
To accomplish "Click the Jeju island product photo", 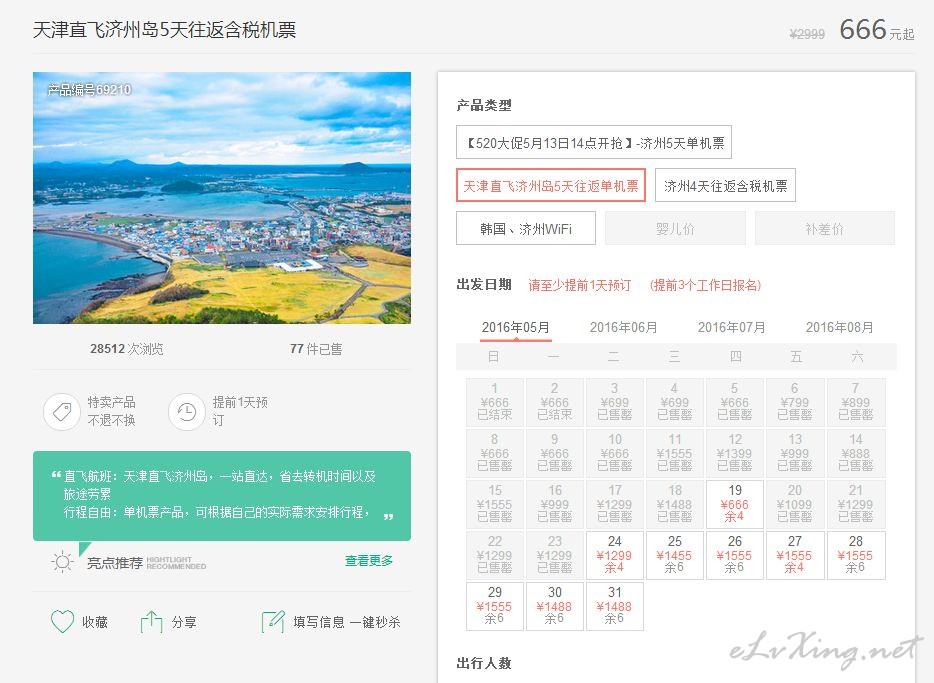I will [222, 198].
